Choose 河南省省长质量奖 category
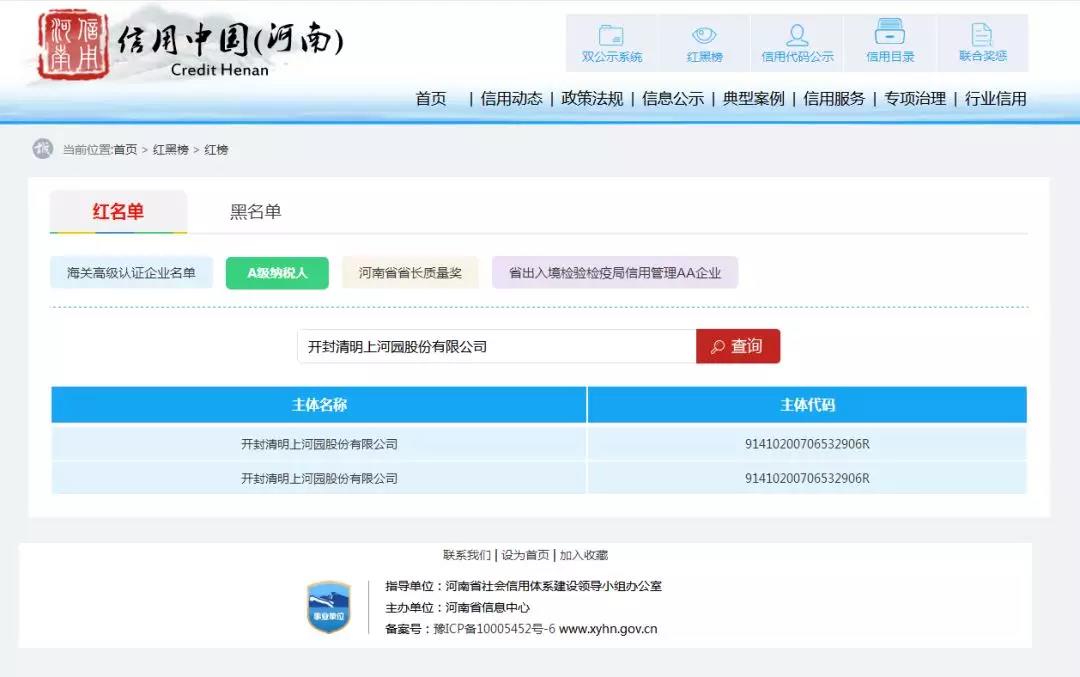Image resolution: width=1080 pixels, height=677 pixels. (410, 273)
